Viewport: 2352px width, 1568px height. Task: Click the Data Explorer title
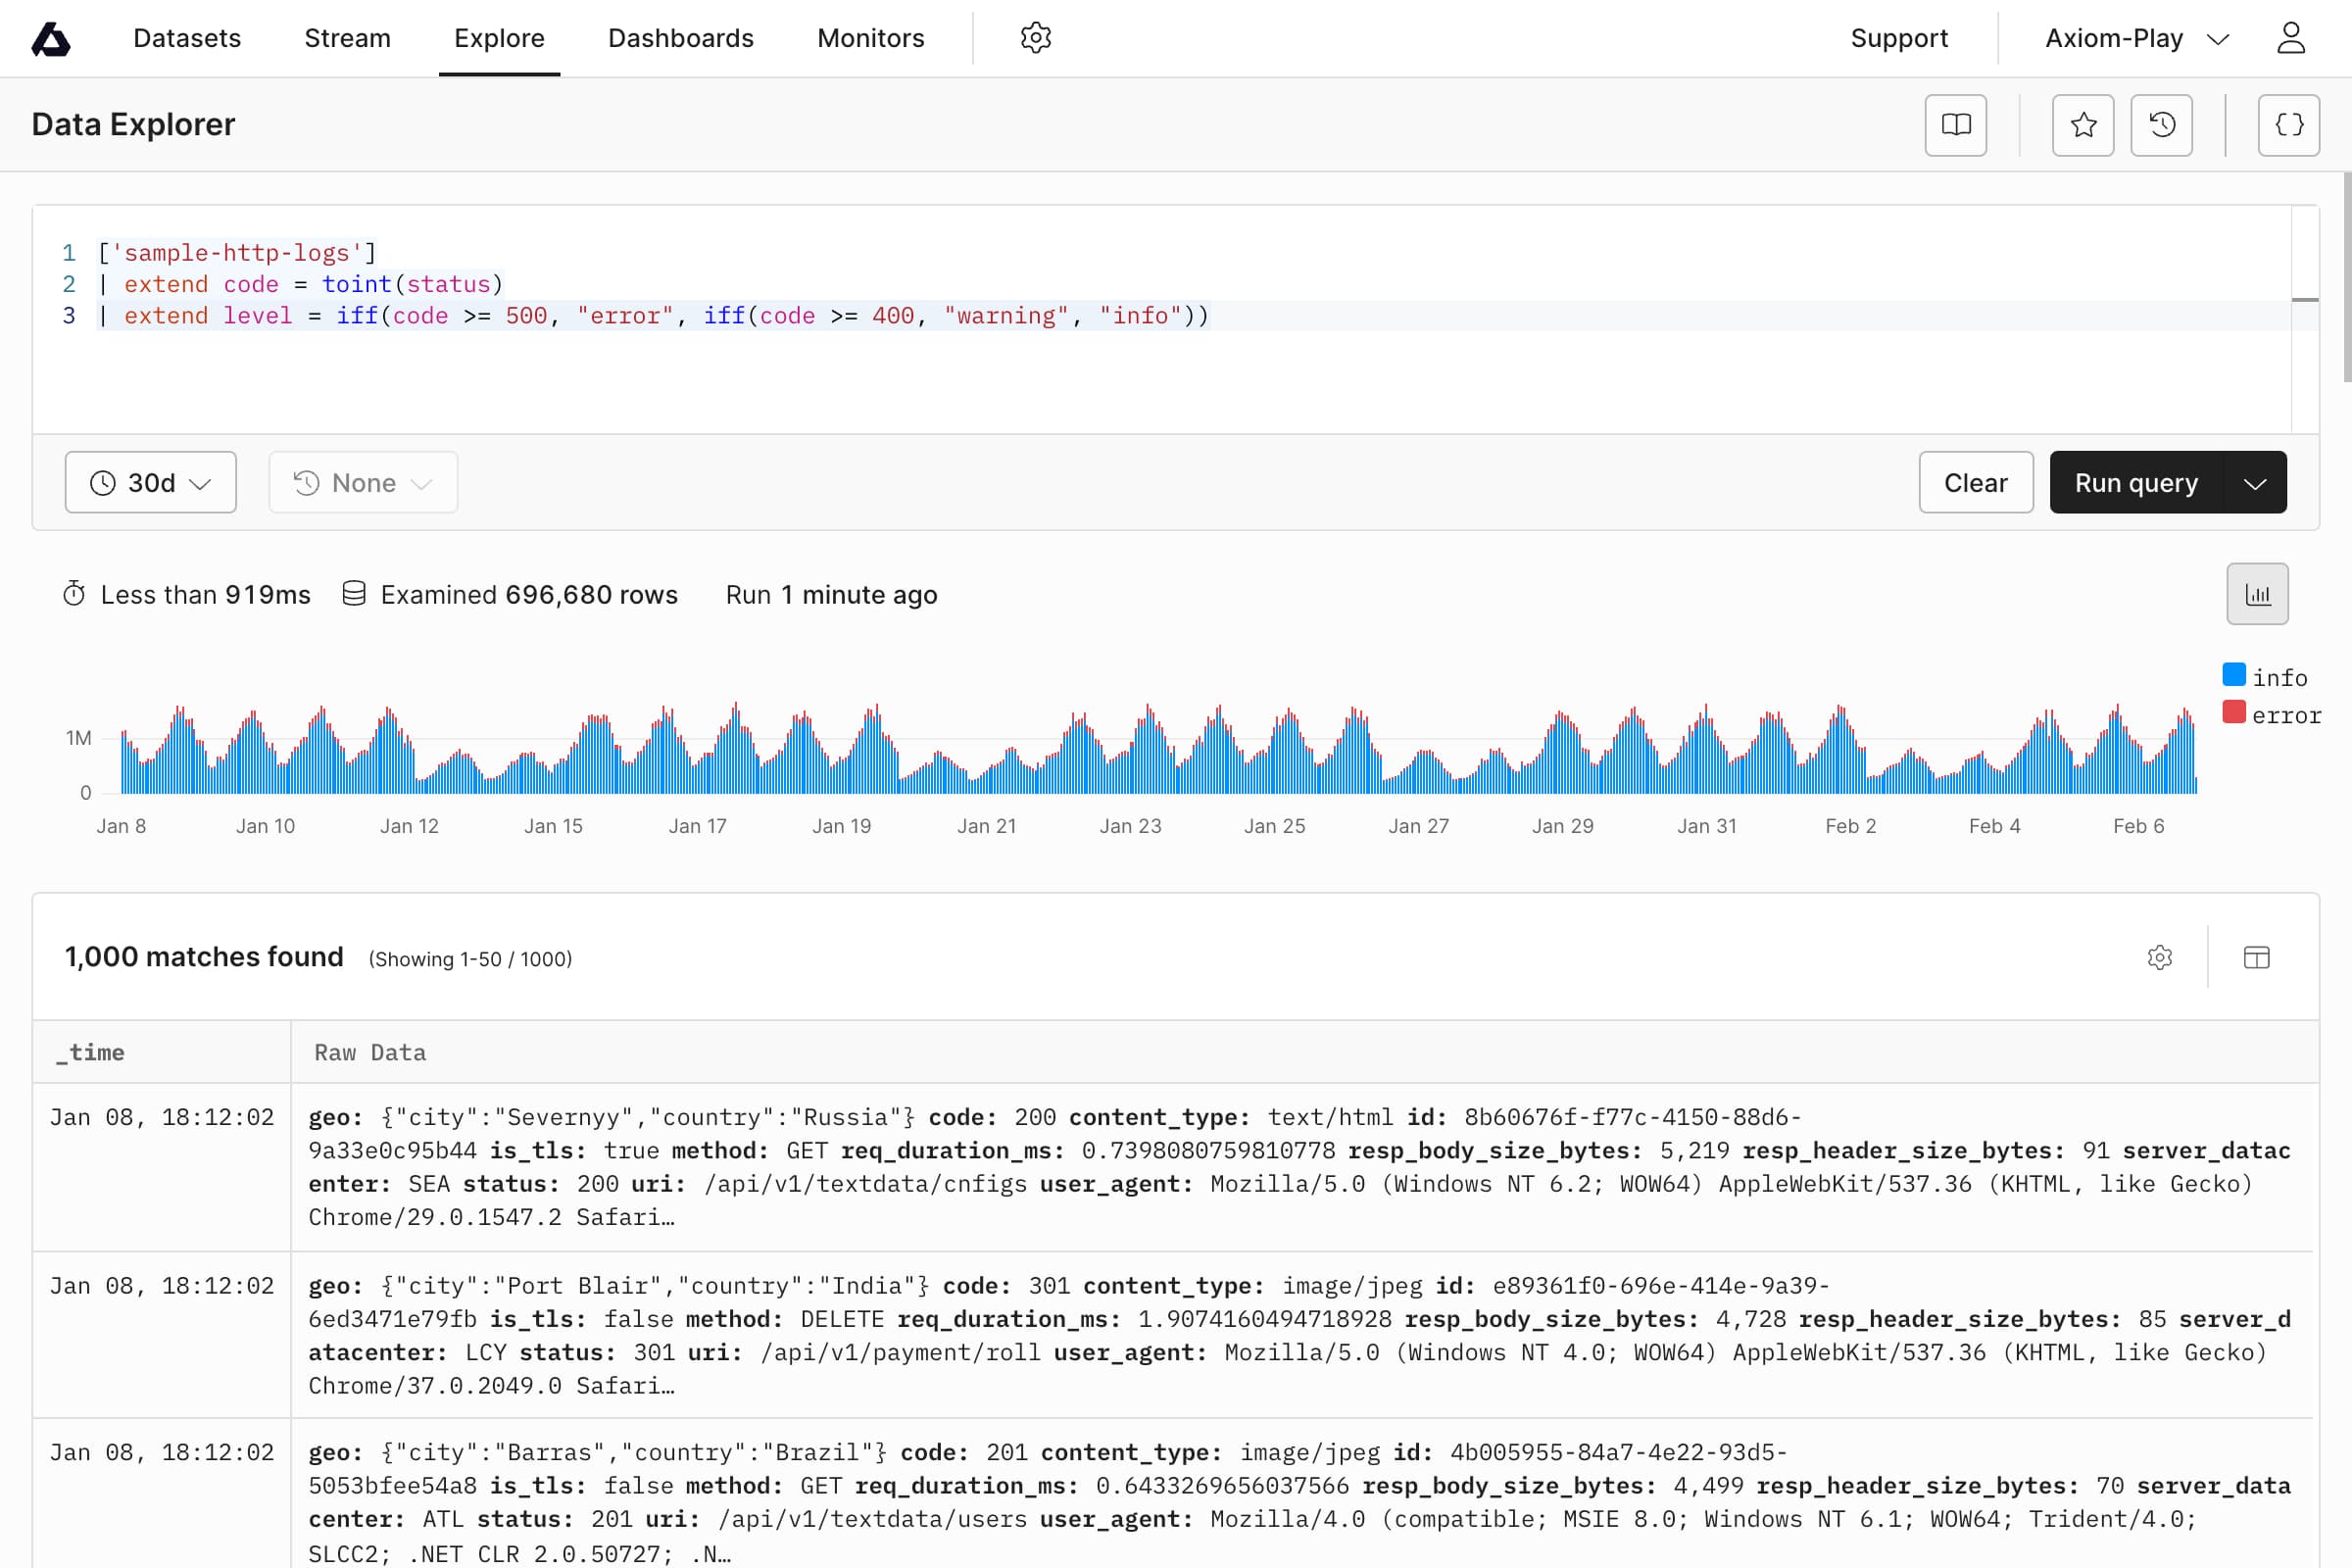133,124
